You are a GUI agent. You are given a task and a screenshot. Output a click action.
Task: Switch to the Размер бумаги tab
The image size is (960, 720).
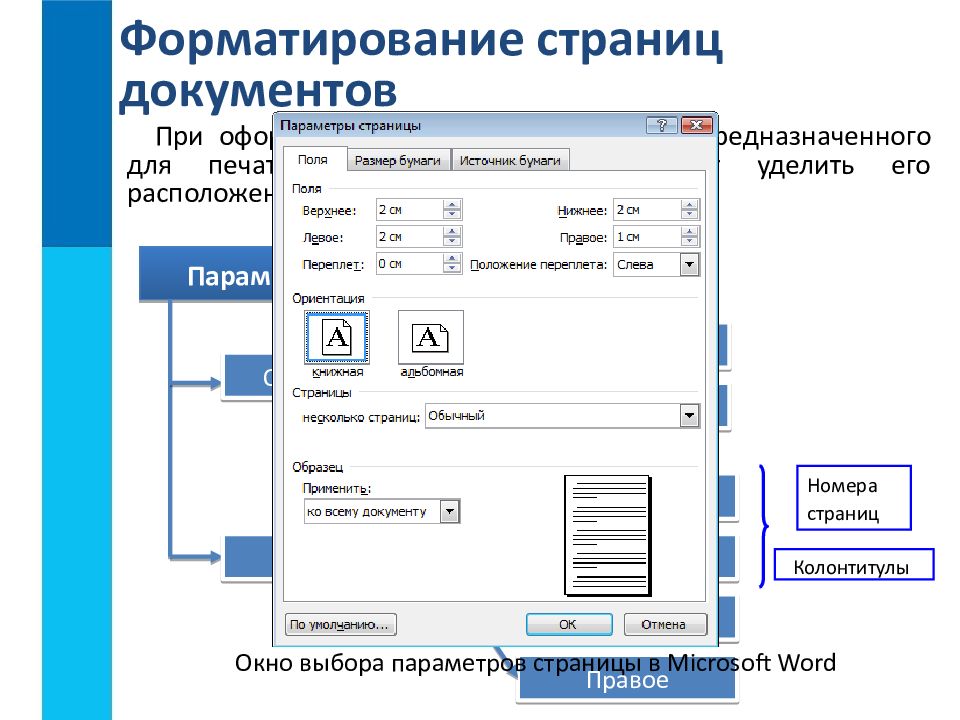[400, 160]
